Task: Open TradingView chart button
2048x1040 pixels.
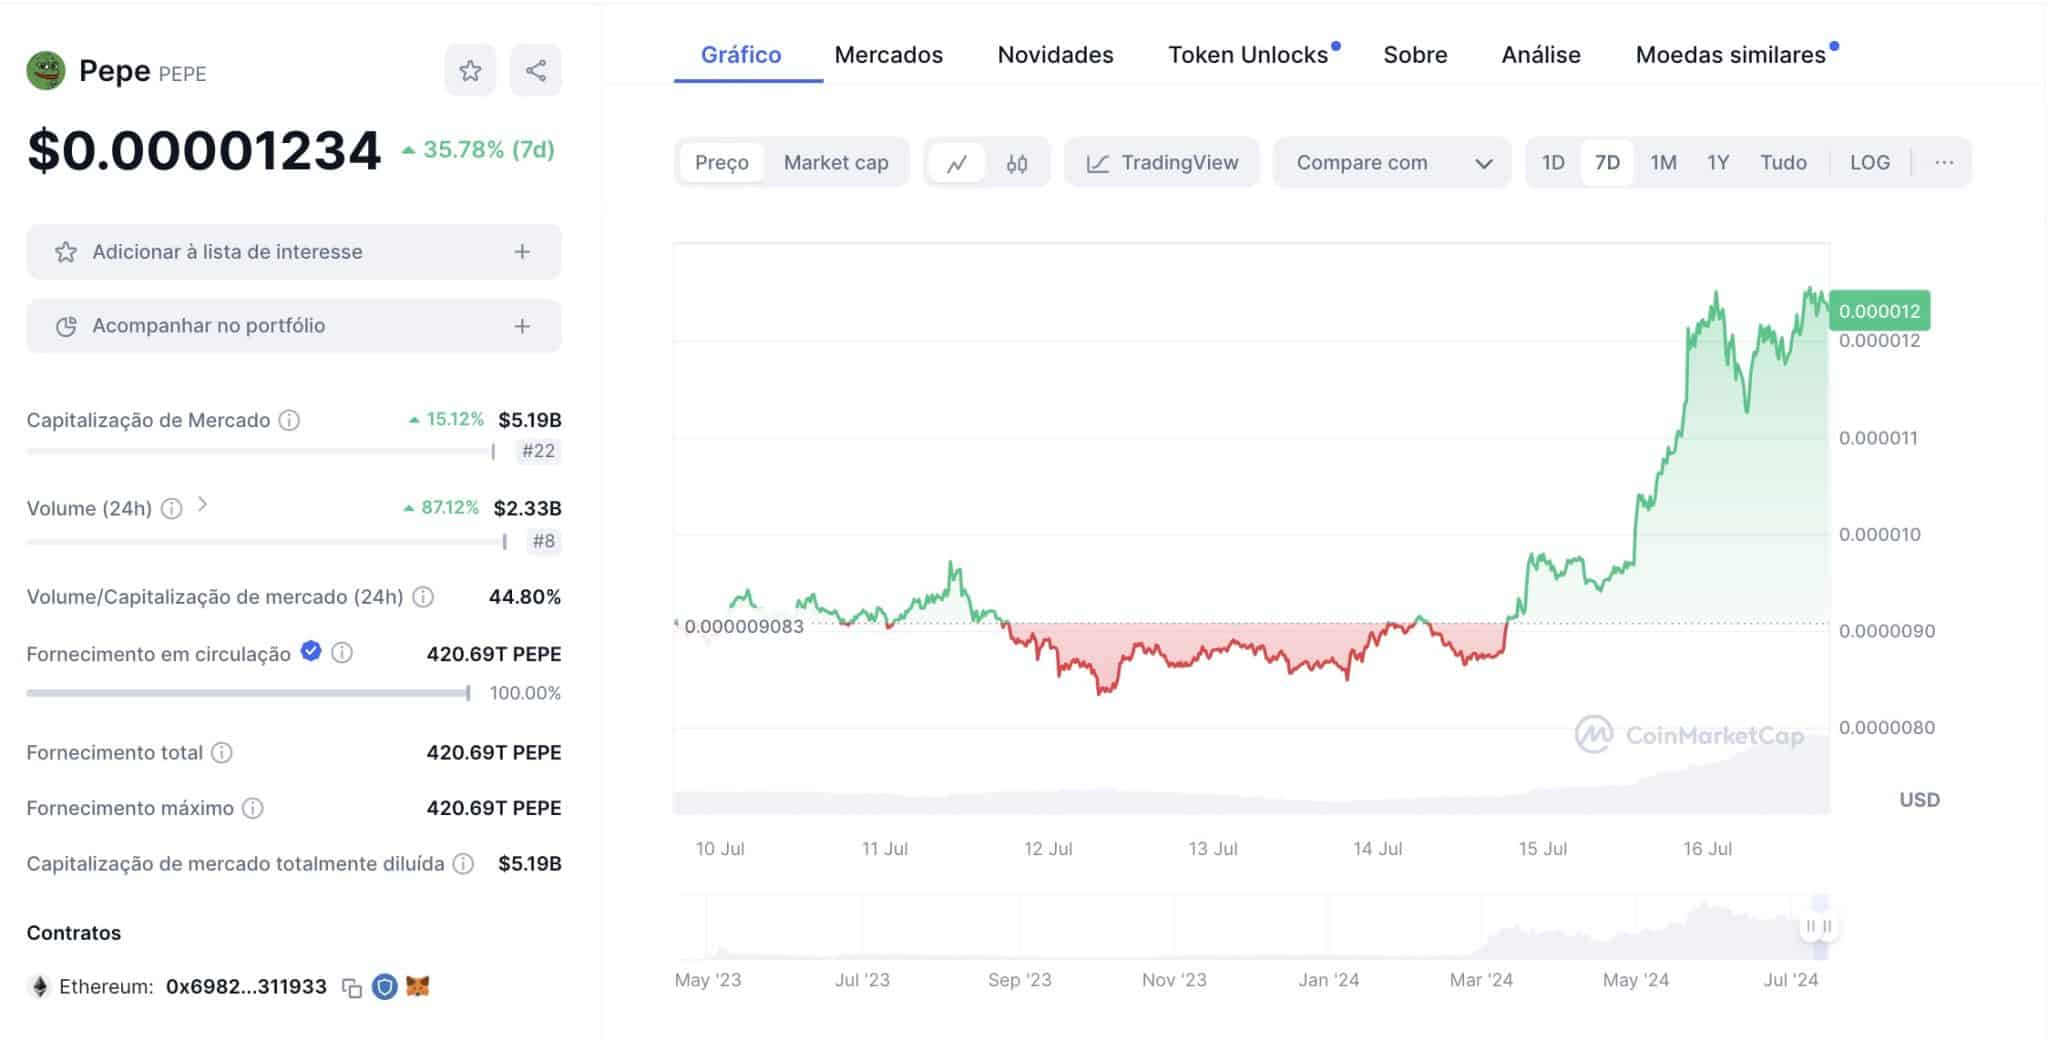Action: click(x=1162, y=163)
